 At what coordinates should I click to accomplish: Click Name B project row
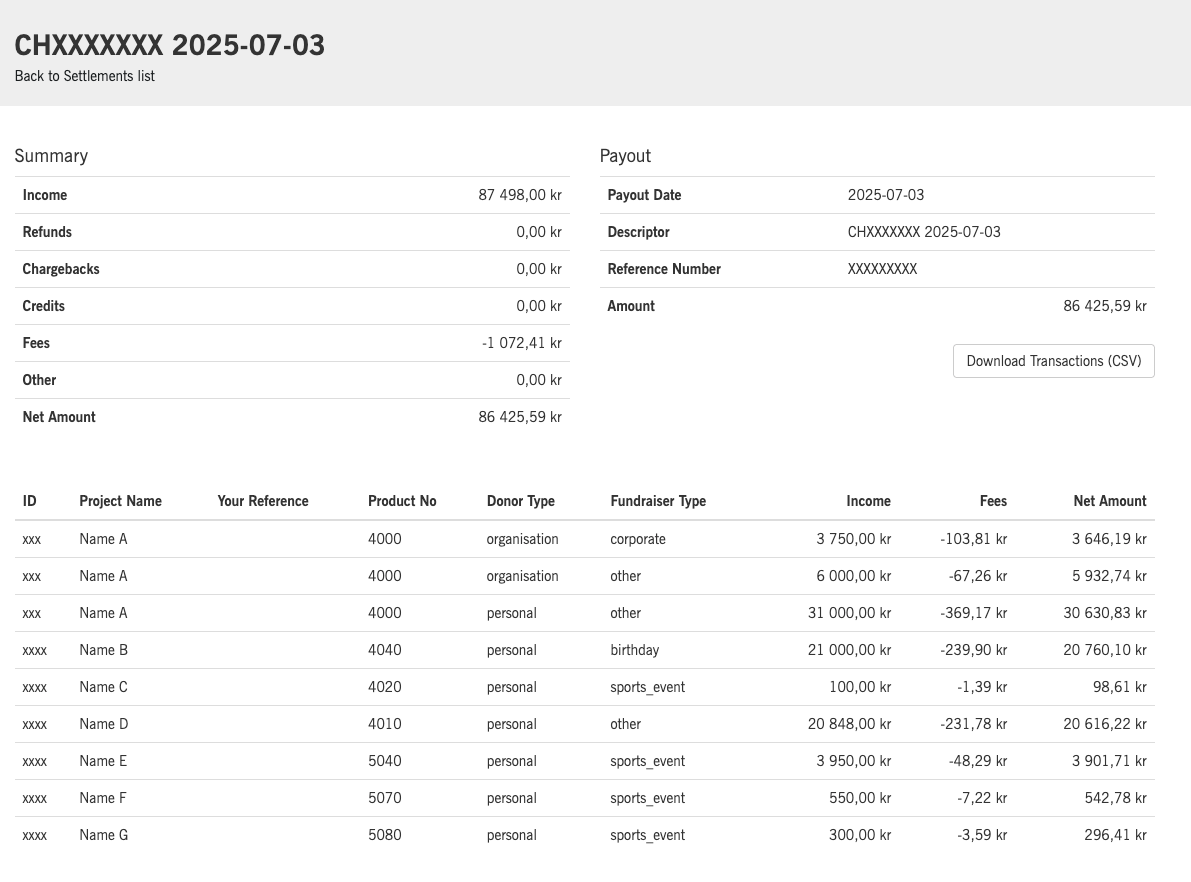tap(584, 650)
